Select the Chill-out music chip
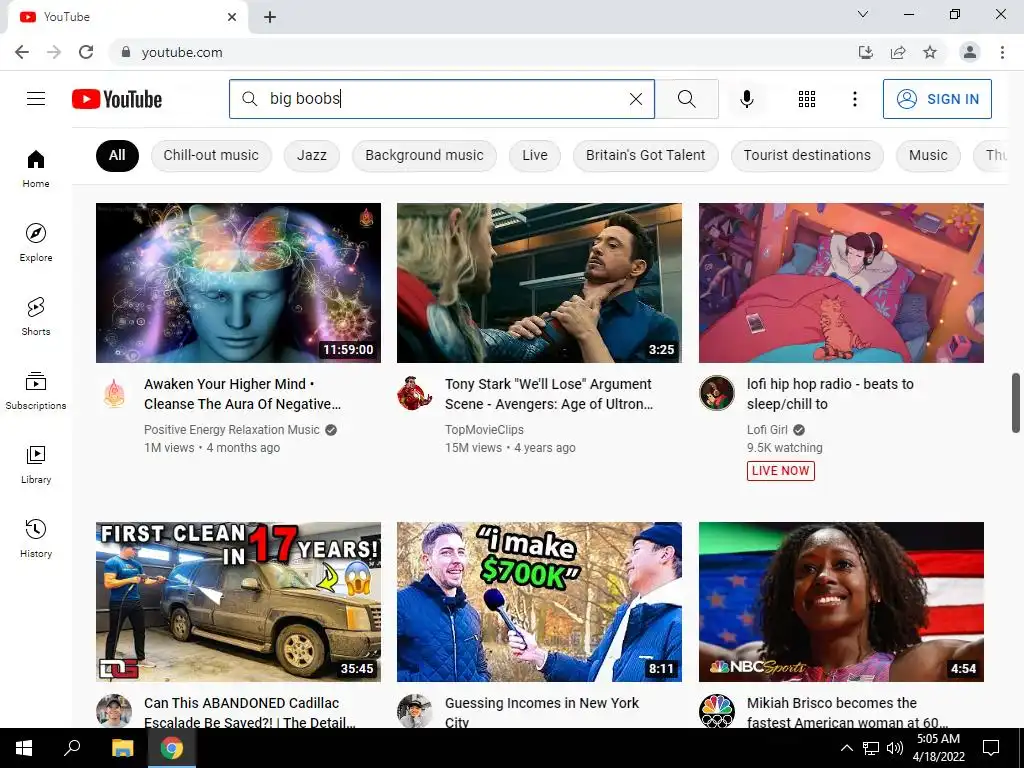 211,155
